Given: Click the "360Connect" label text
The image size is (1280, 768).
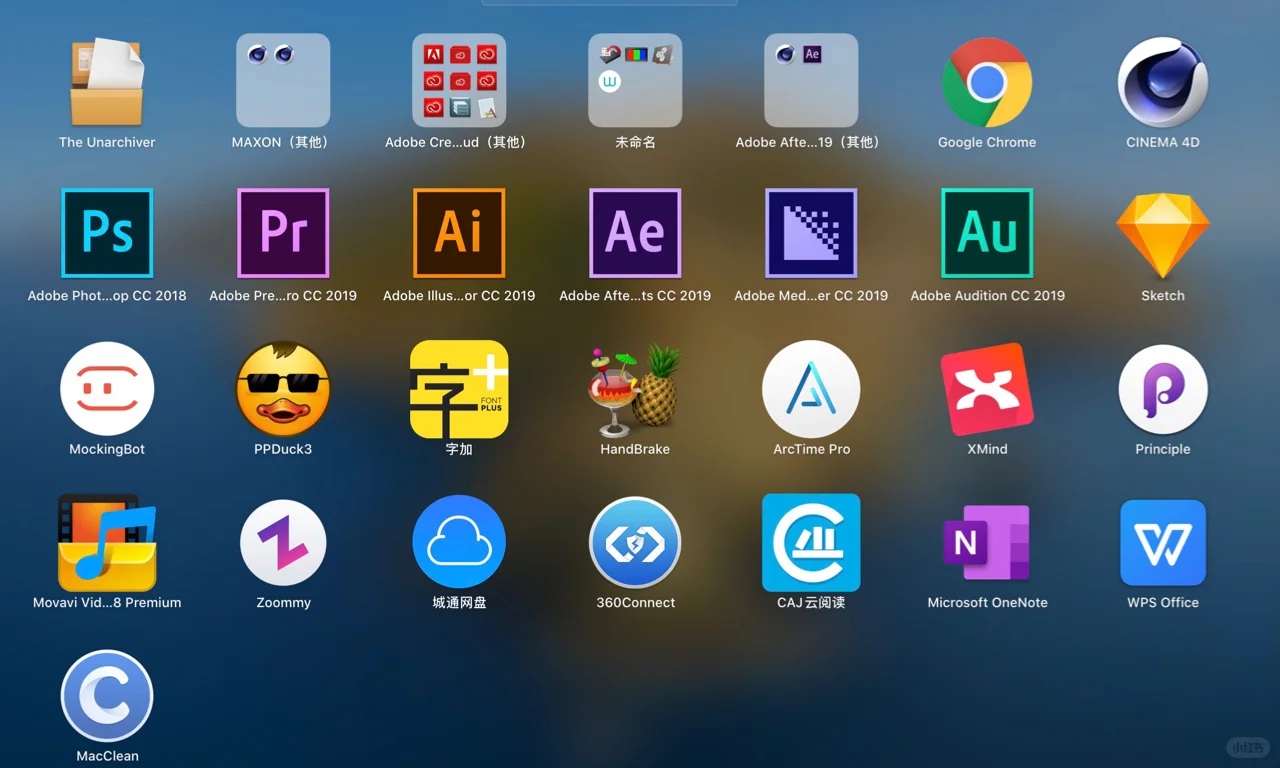Looking at the screenshot, I should pyautogui.click(x=635, y=602).
